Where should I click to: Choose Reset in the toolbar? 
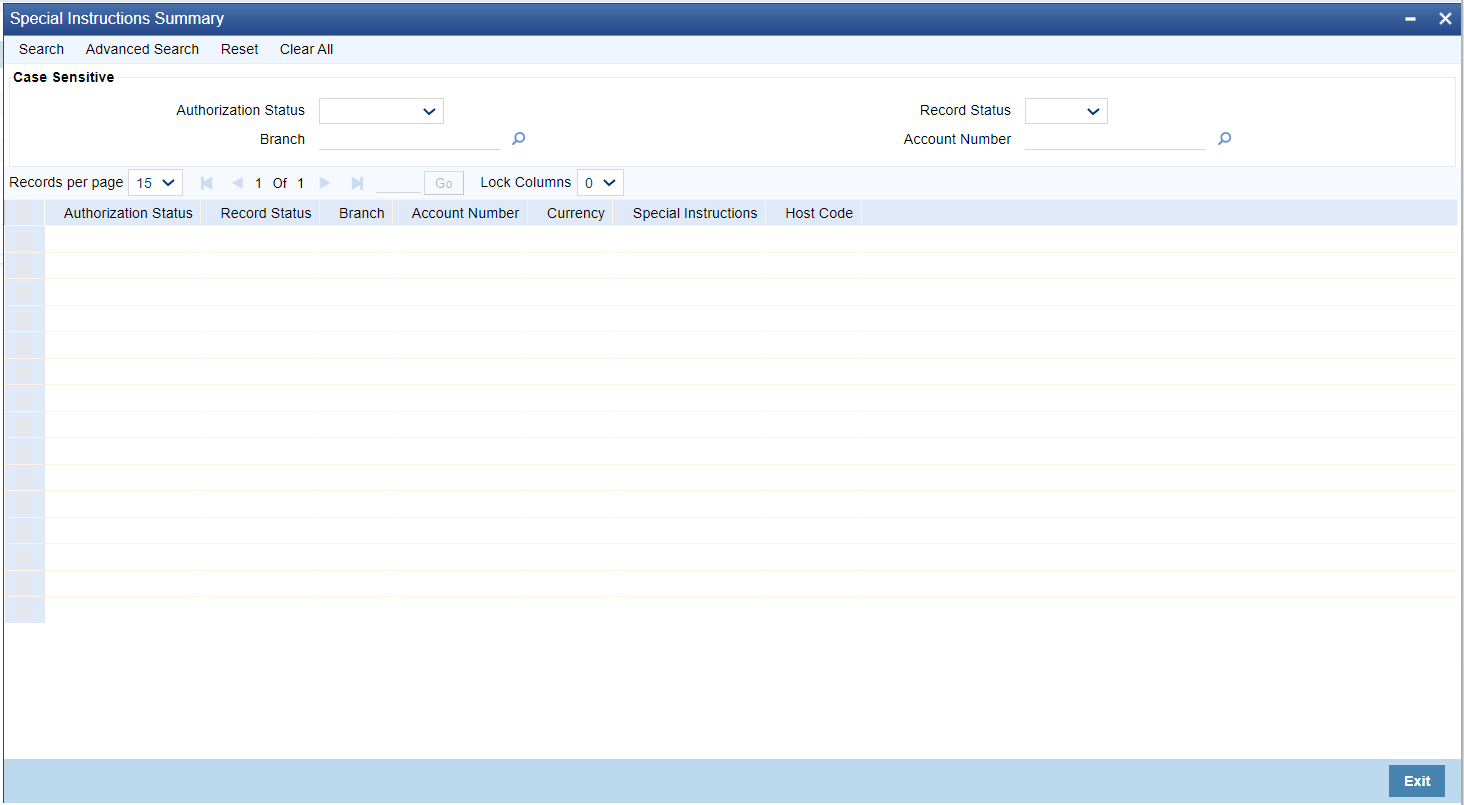pos(240,49)
